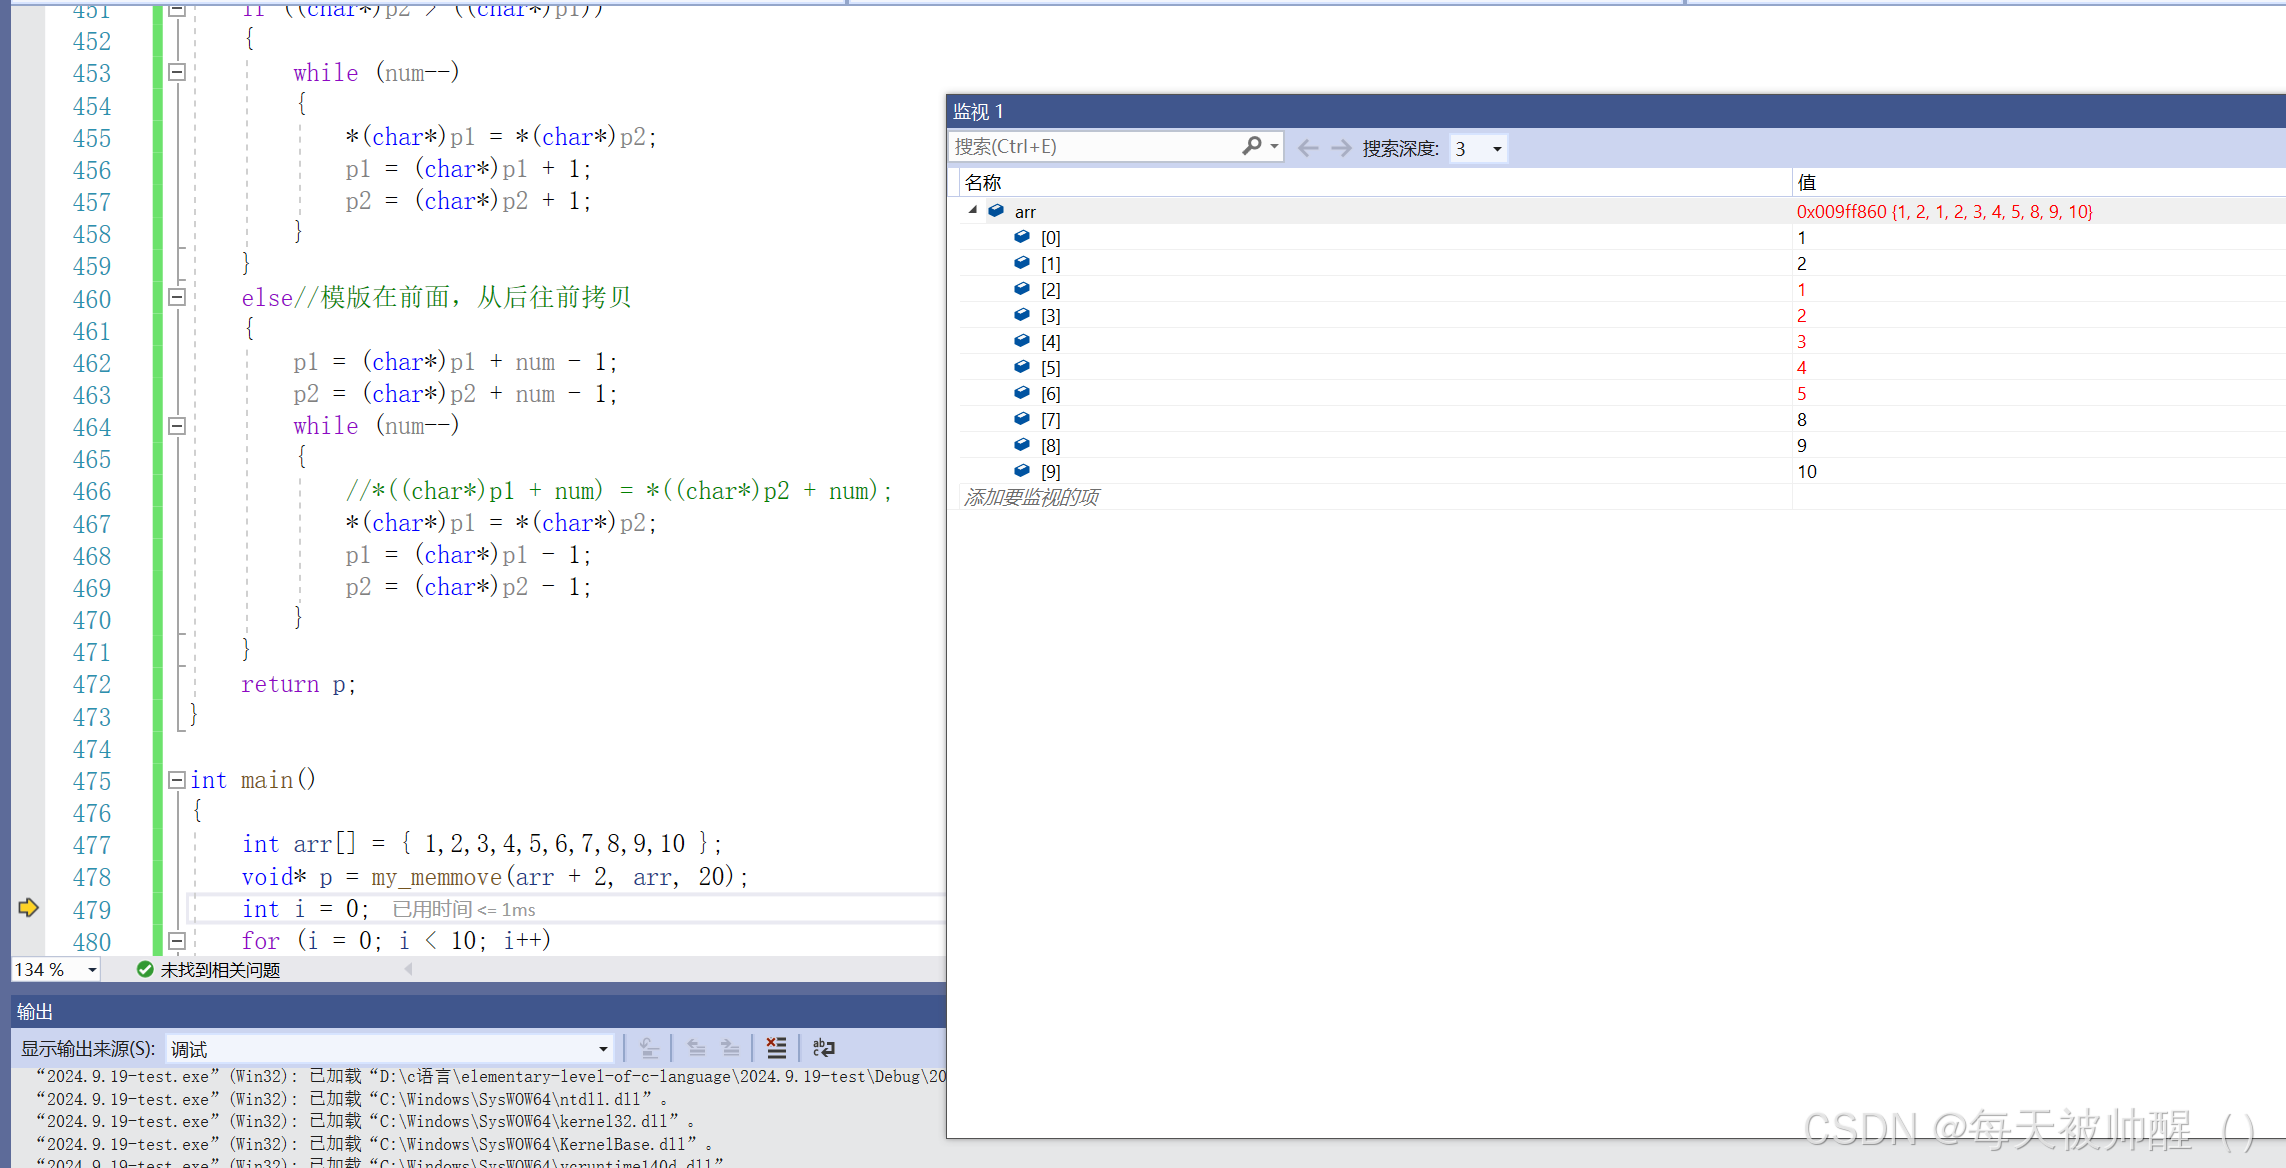
Task: Click the 输出 panel title
Action: pyautogui.click(x=35, y=1011)
